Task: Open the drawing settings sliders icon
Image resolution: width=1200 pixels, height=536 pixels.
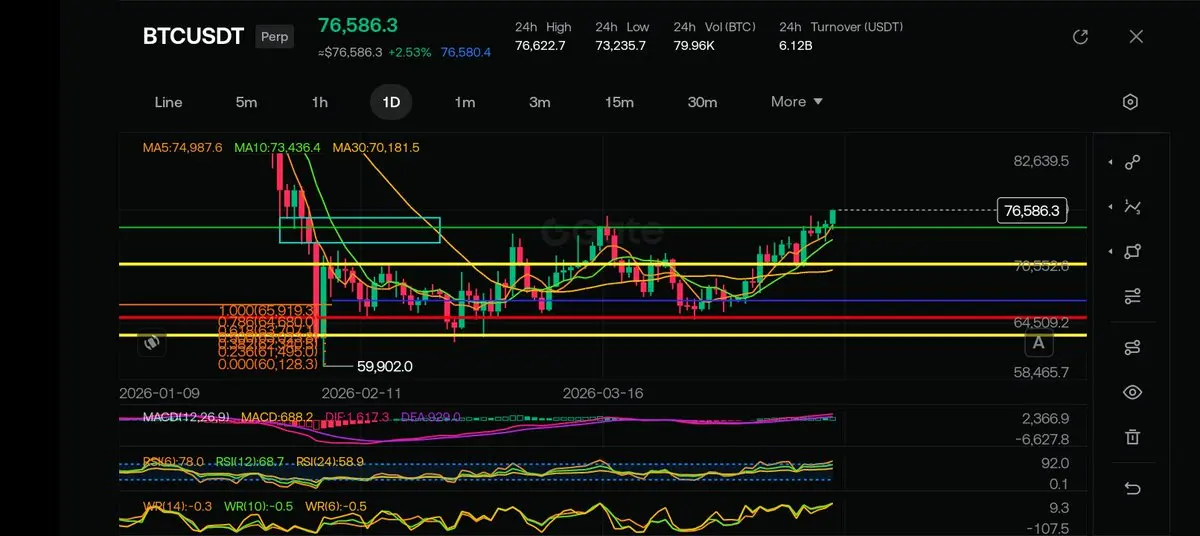Action: 1132,297
